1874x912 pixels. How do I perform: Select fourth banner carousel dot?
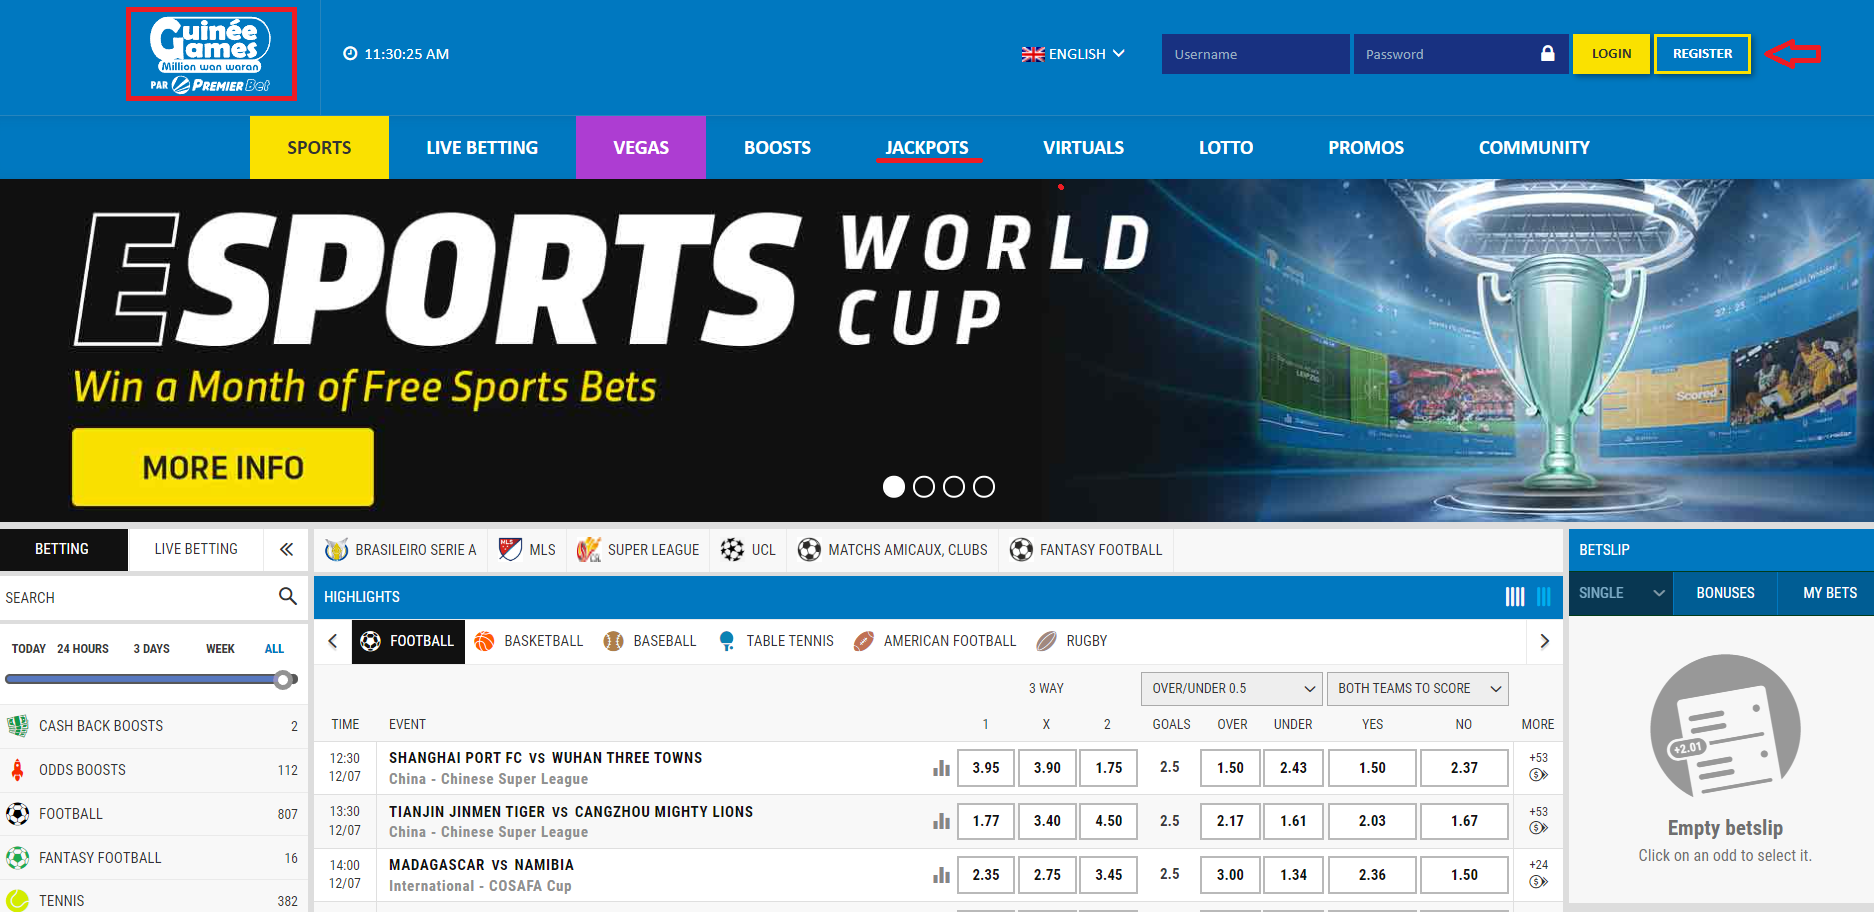point(984,486)
